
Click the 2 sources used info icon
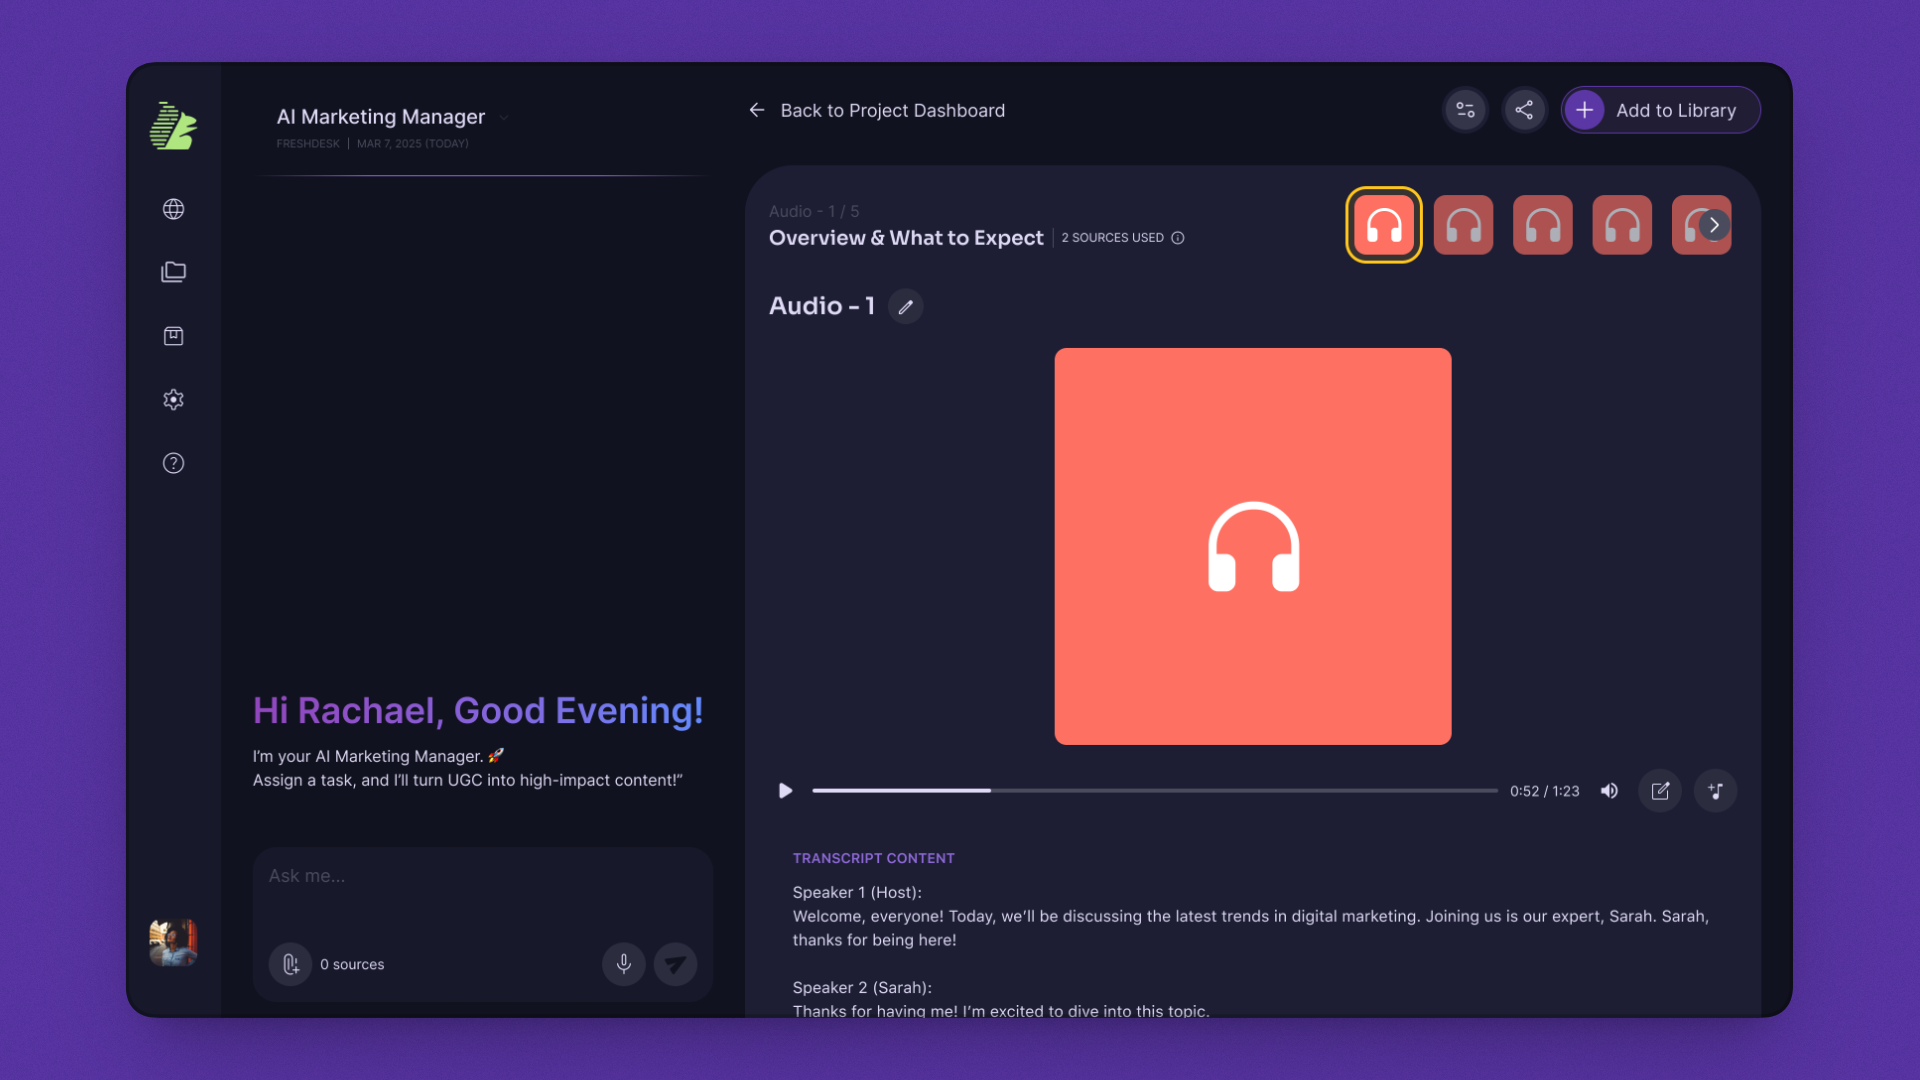1178,238
